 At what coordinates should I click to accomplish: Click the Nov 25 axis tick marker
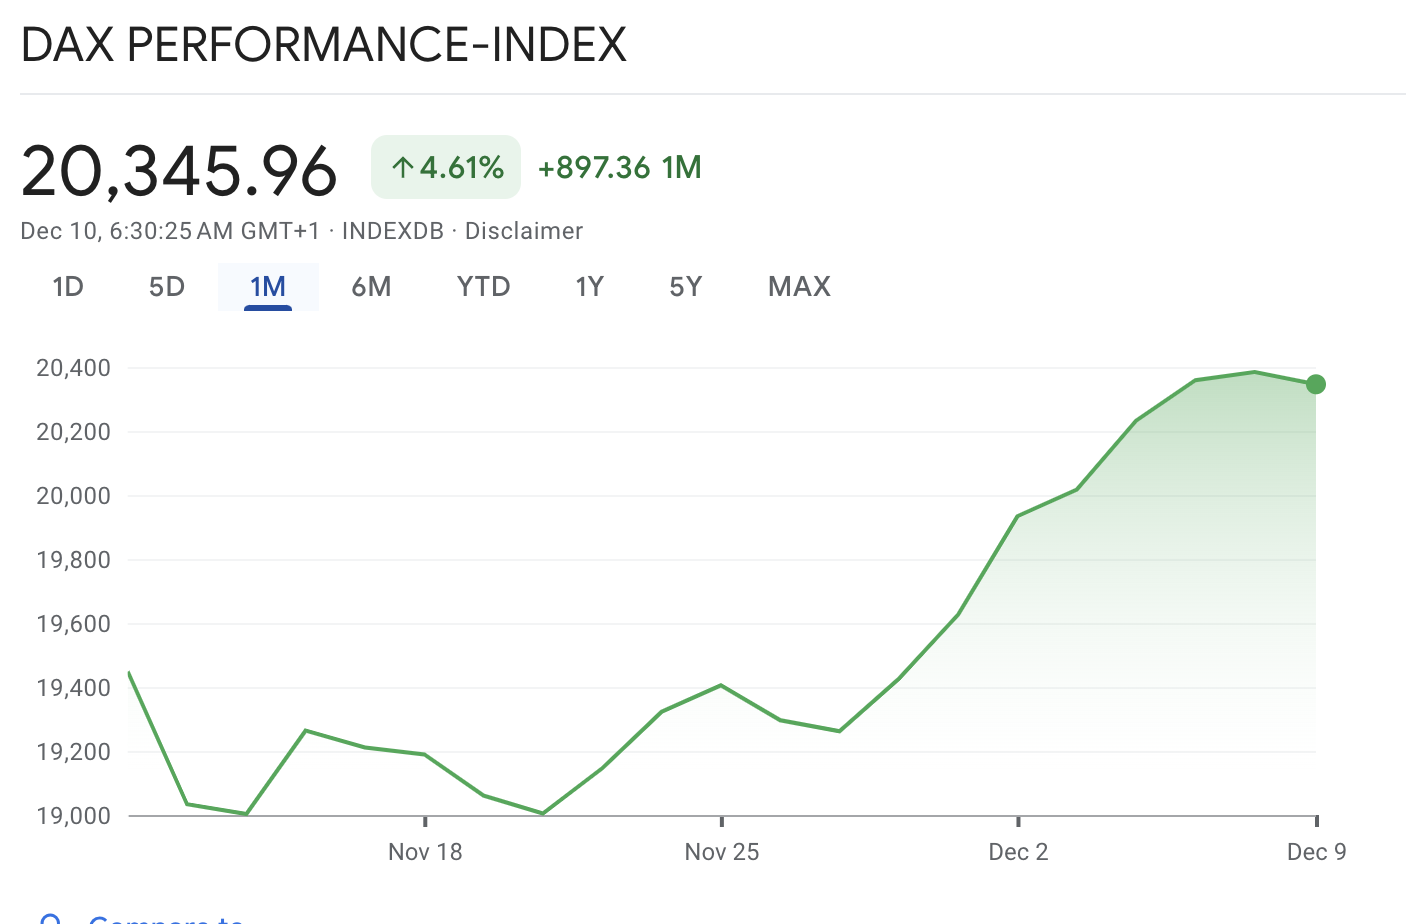722,822
